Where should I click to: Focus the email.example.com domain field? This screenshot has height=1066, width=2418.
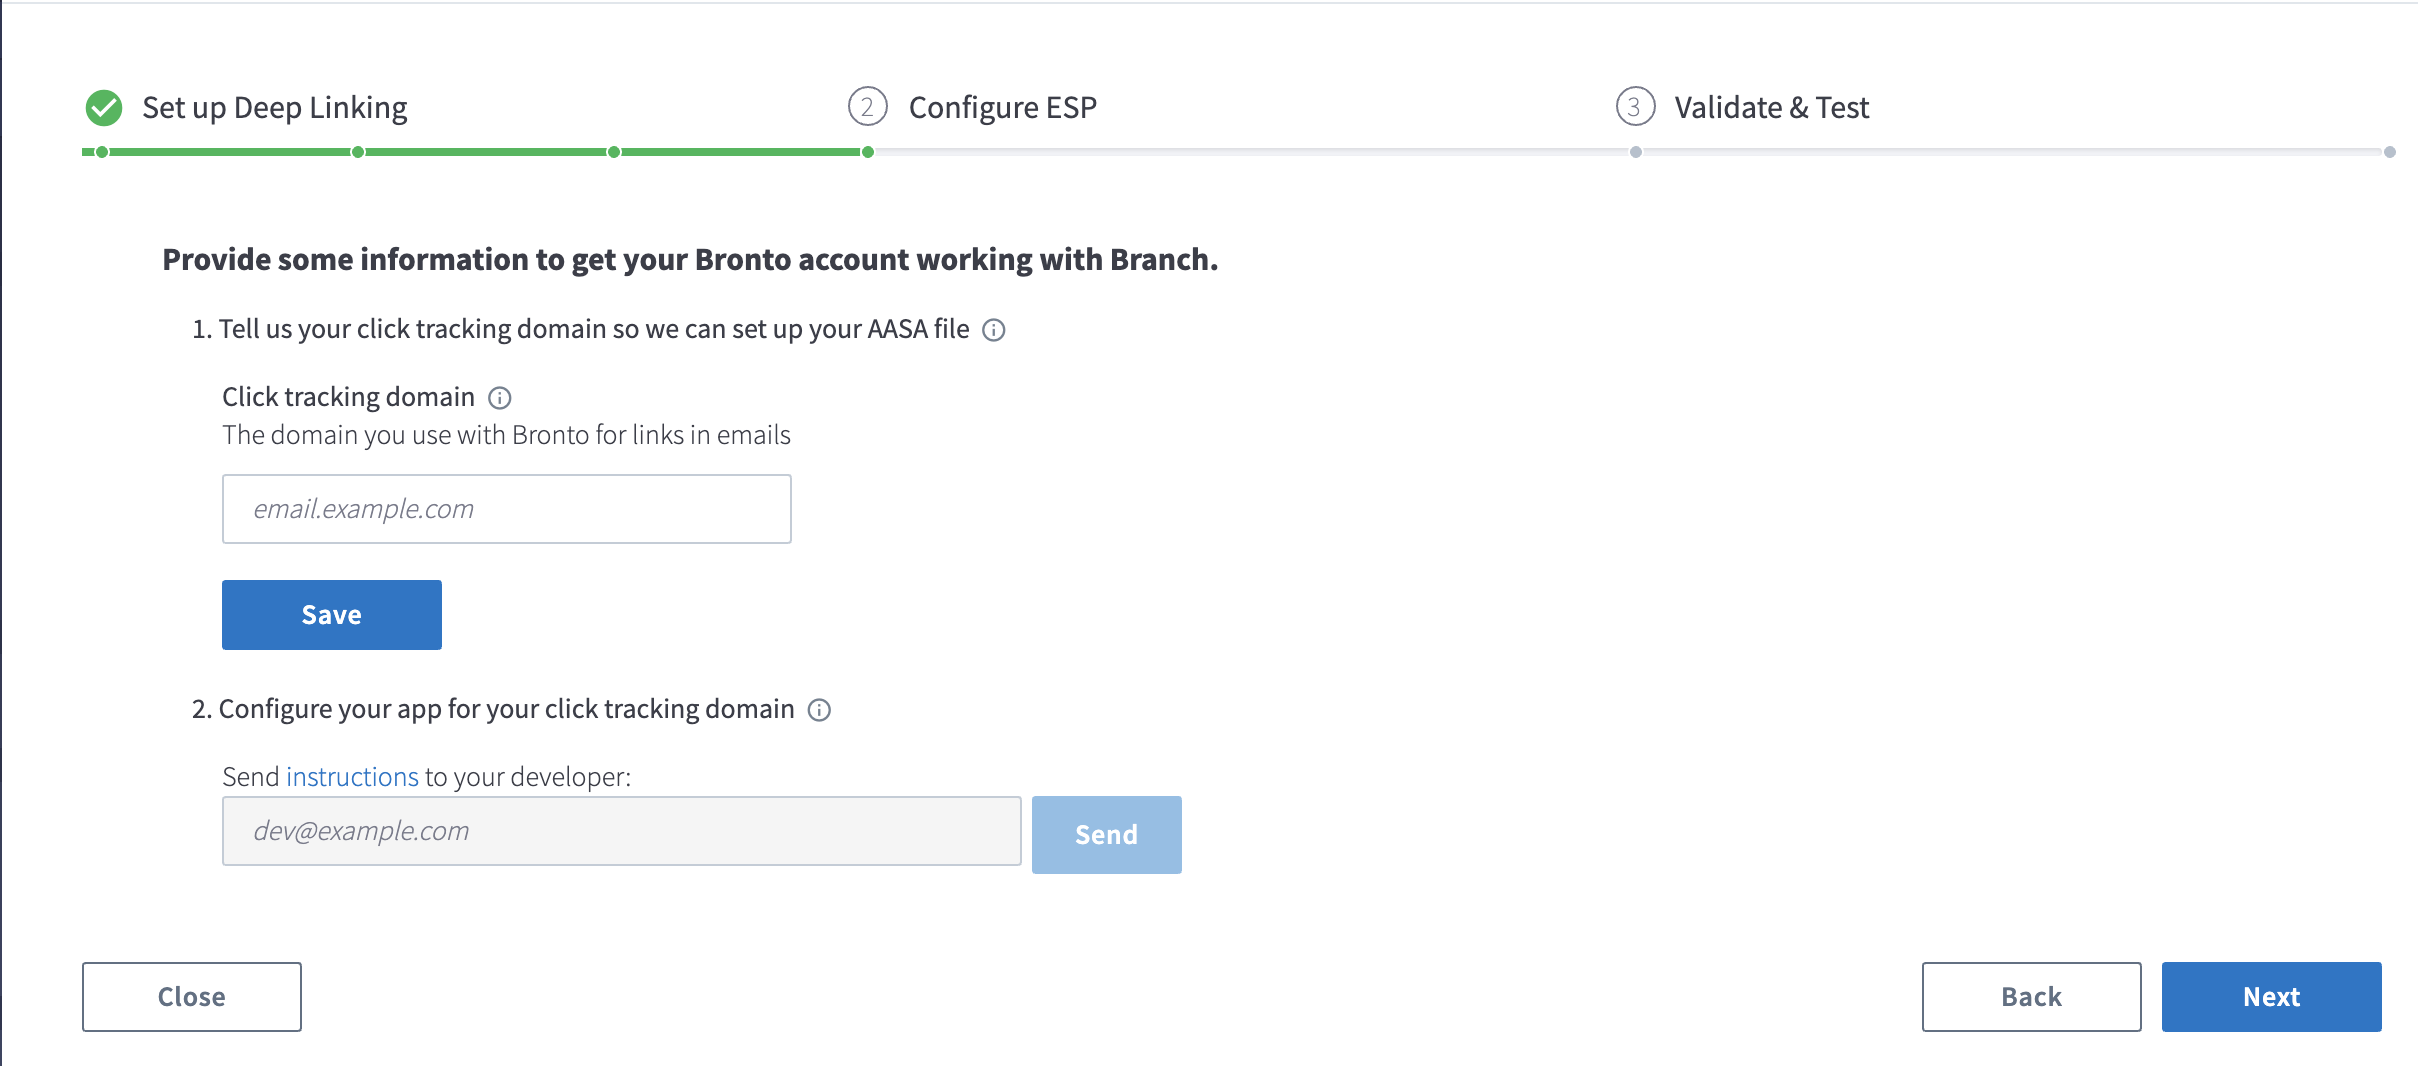point(506,509)
